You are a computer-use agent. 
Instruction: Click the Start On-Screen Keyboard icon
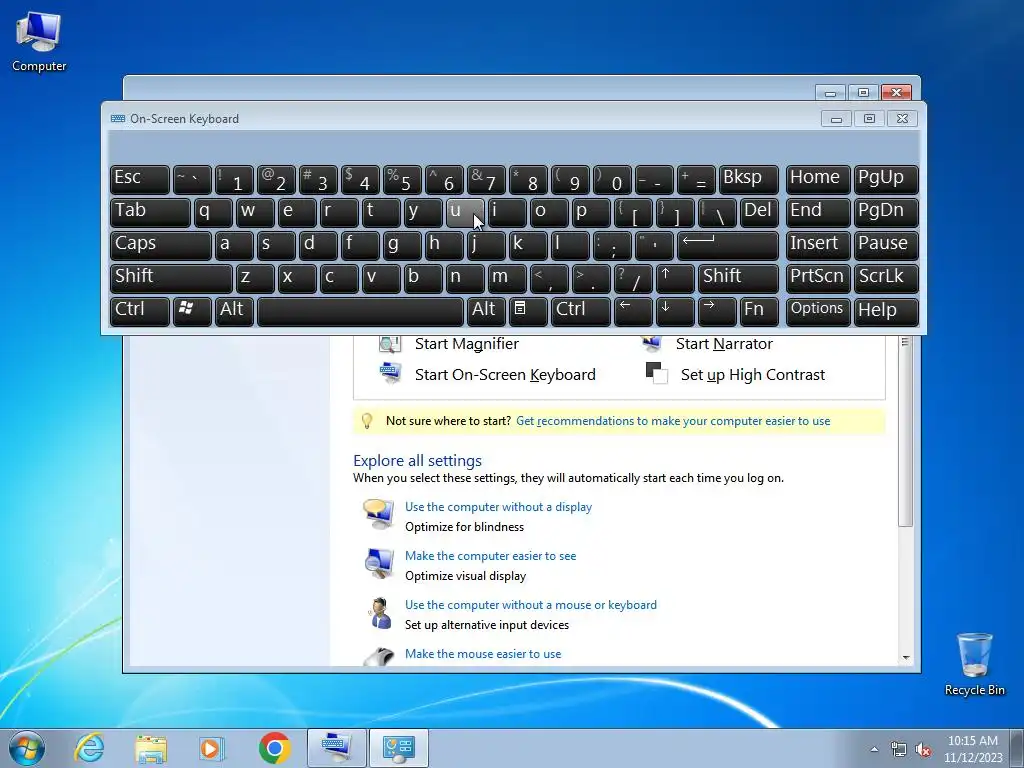pos(391,374)
